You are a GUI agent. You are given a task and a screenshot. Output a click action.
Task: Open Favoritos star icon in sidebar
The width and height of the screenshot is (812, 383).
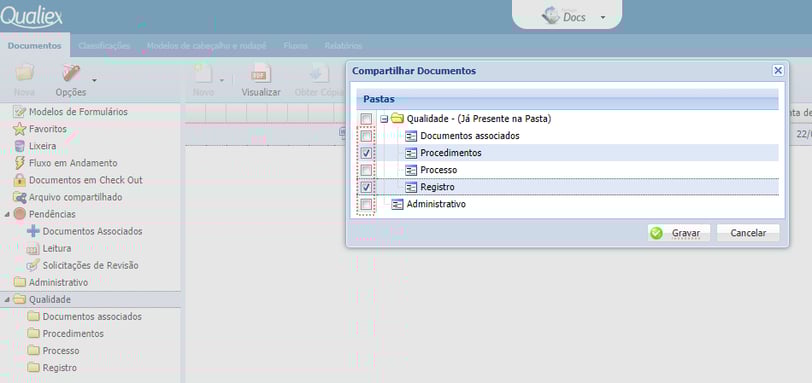tap(20, 129)
